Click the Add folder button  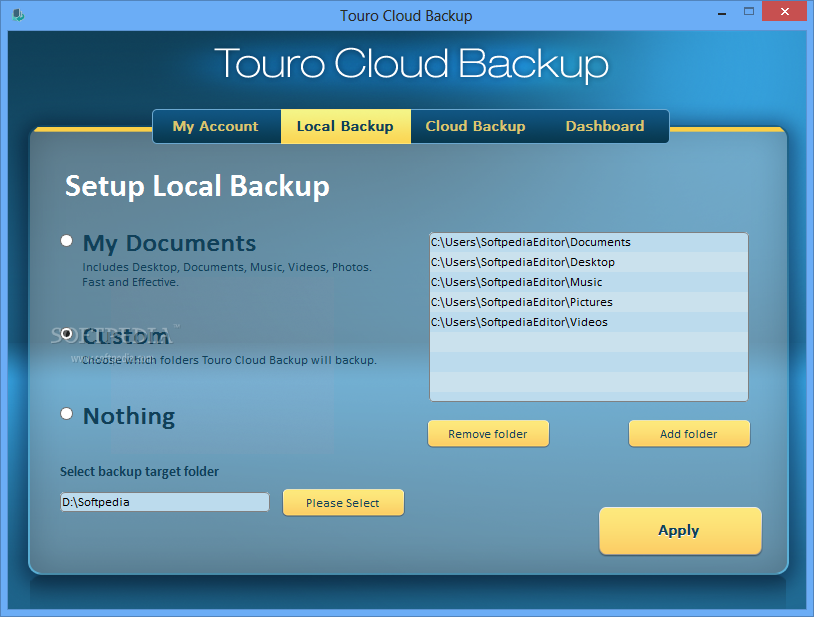click(689, 434)
